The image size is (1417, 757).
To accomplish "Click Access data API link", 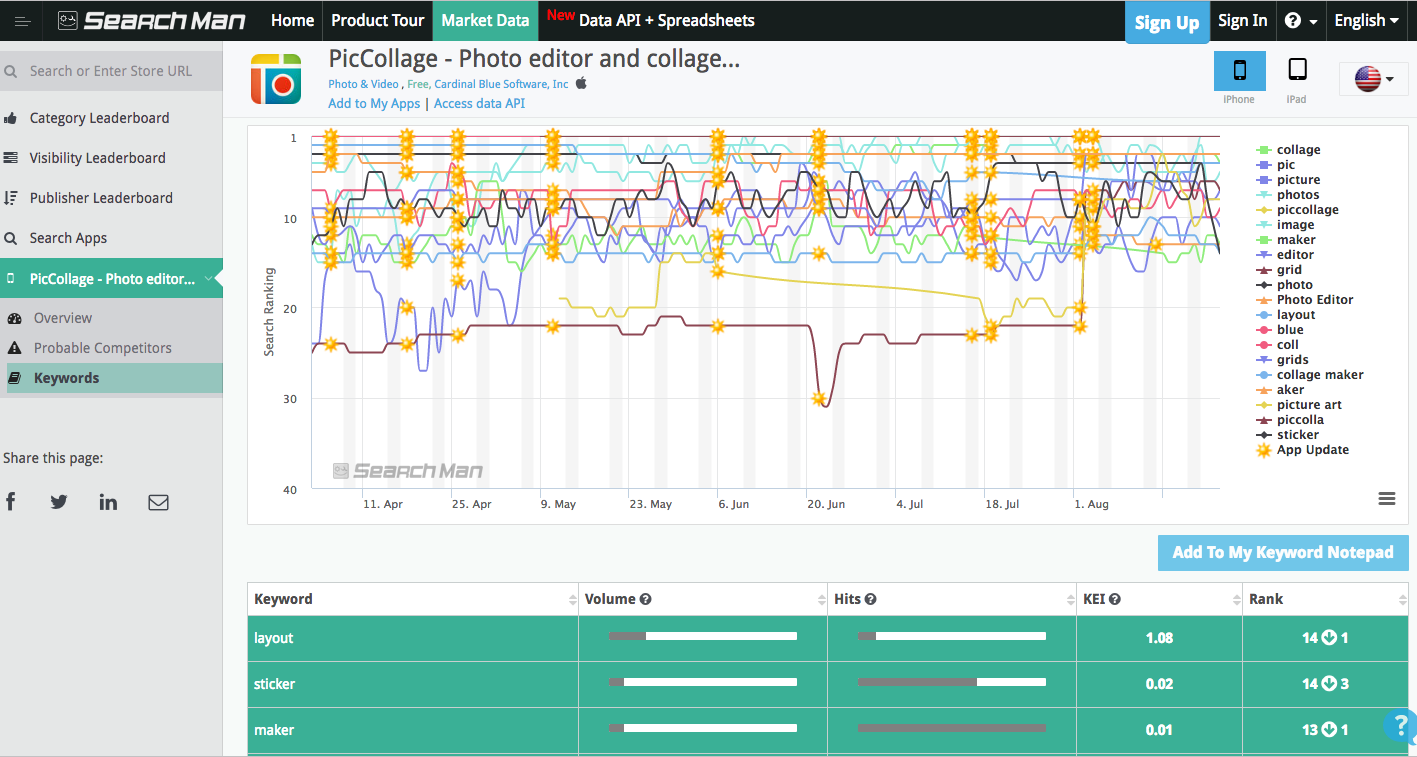I will 479,103.
